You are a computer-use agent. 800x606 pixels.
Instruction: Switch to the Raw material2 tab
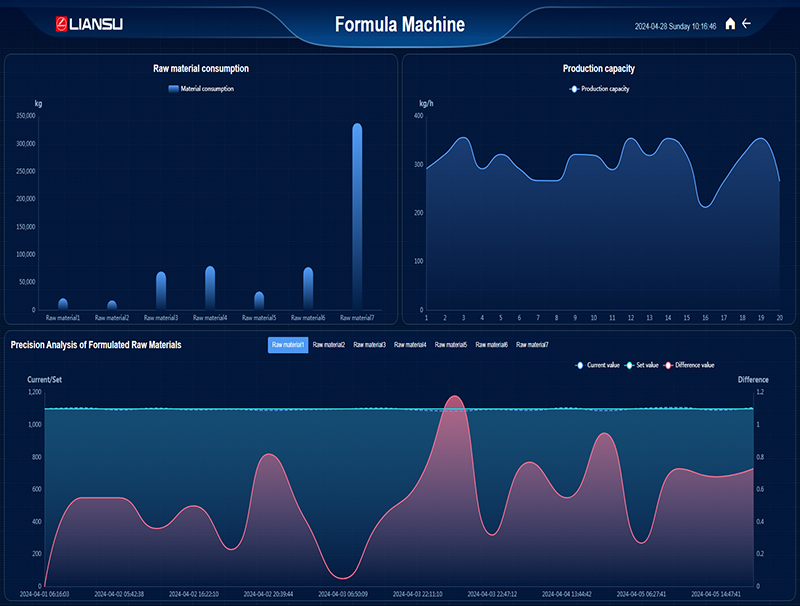tap(329, 345)
